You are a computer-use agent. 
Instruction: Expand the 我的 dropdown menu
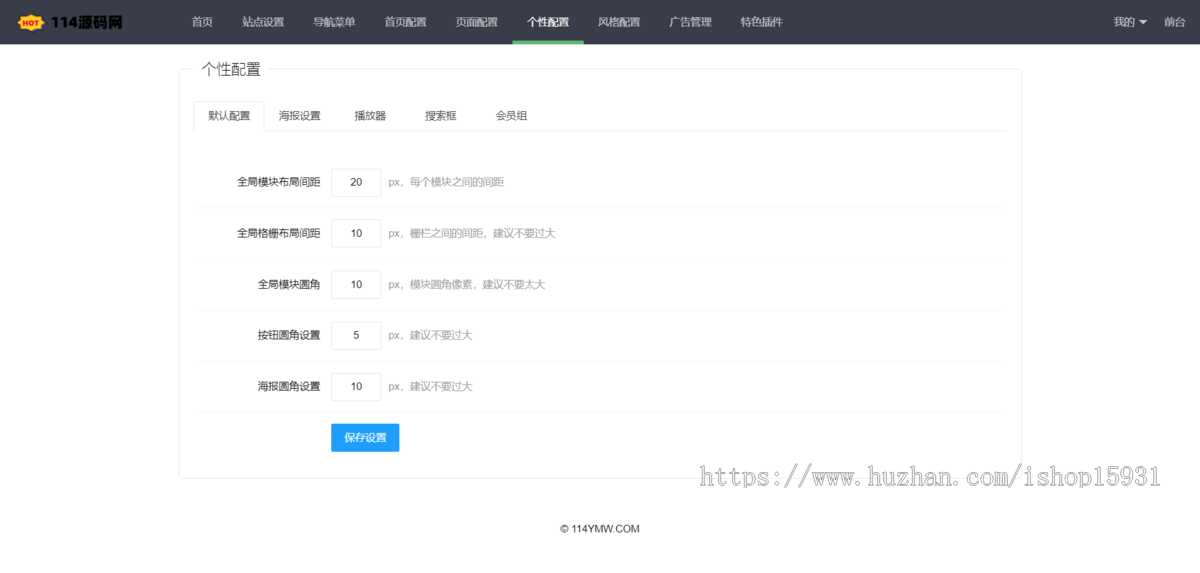click(x=1130, y=22)
